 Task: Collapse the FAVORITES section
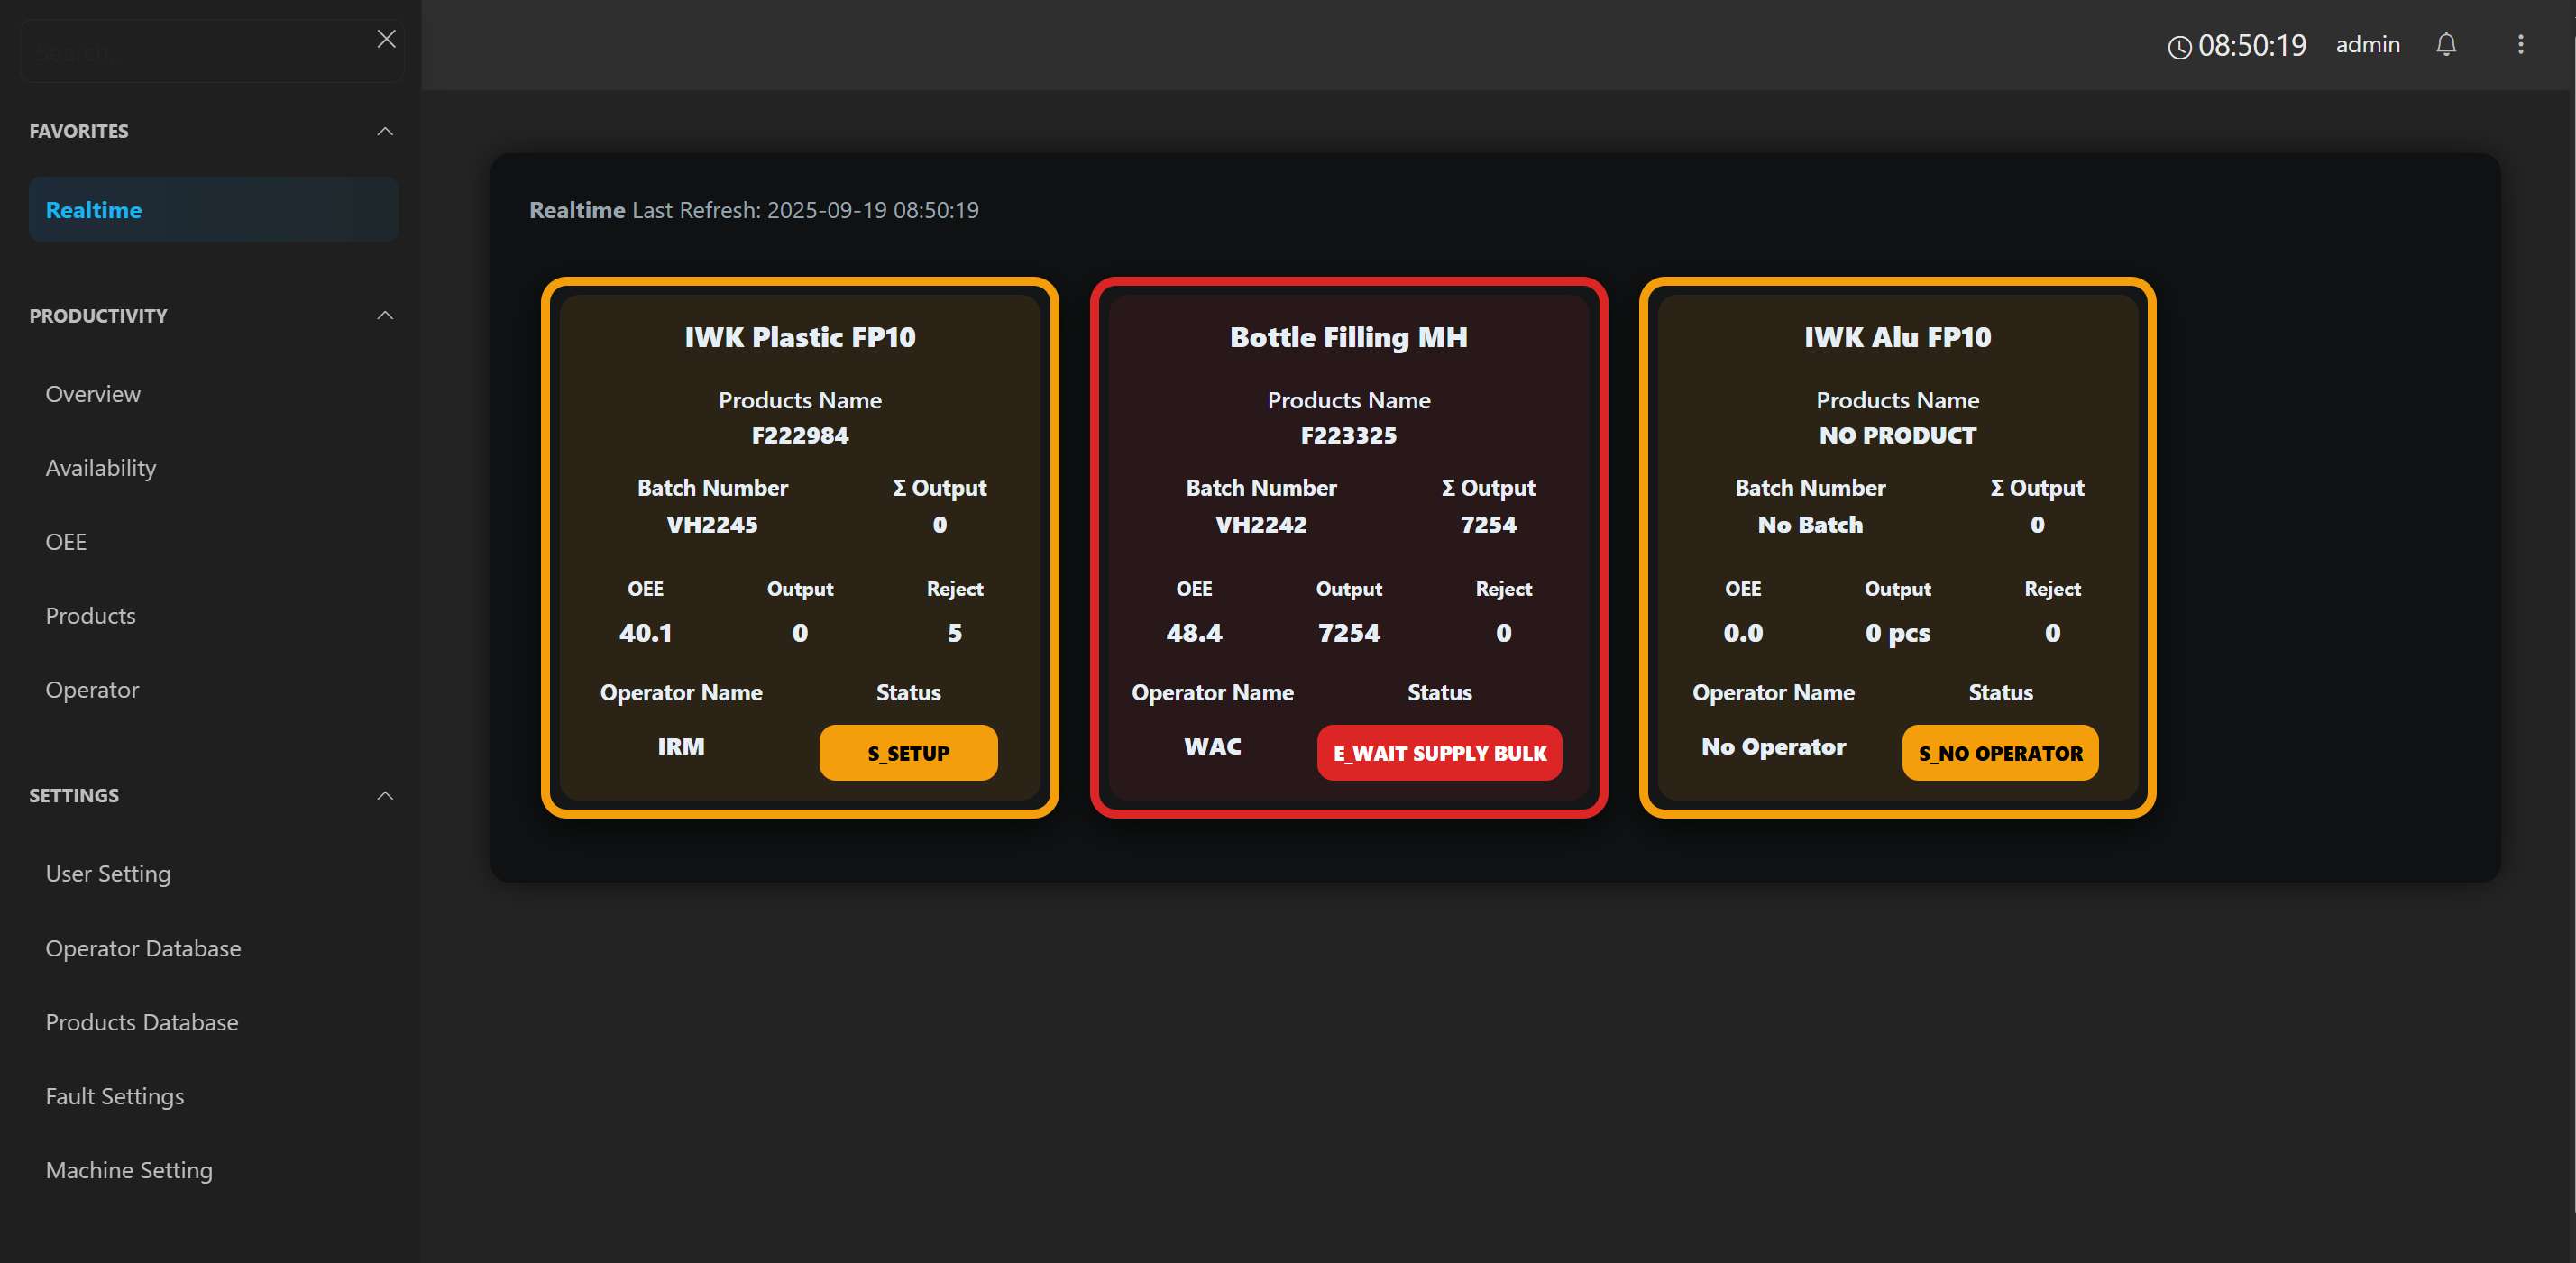[386, 131]
